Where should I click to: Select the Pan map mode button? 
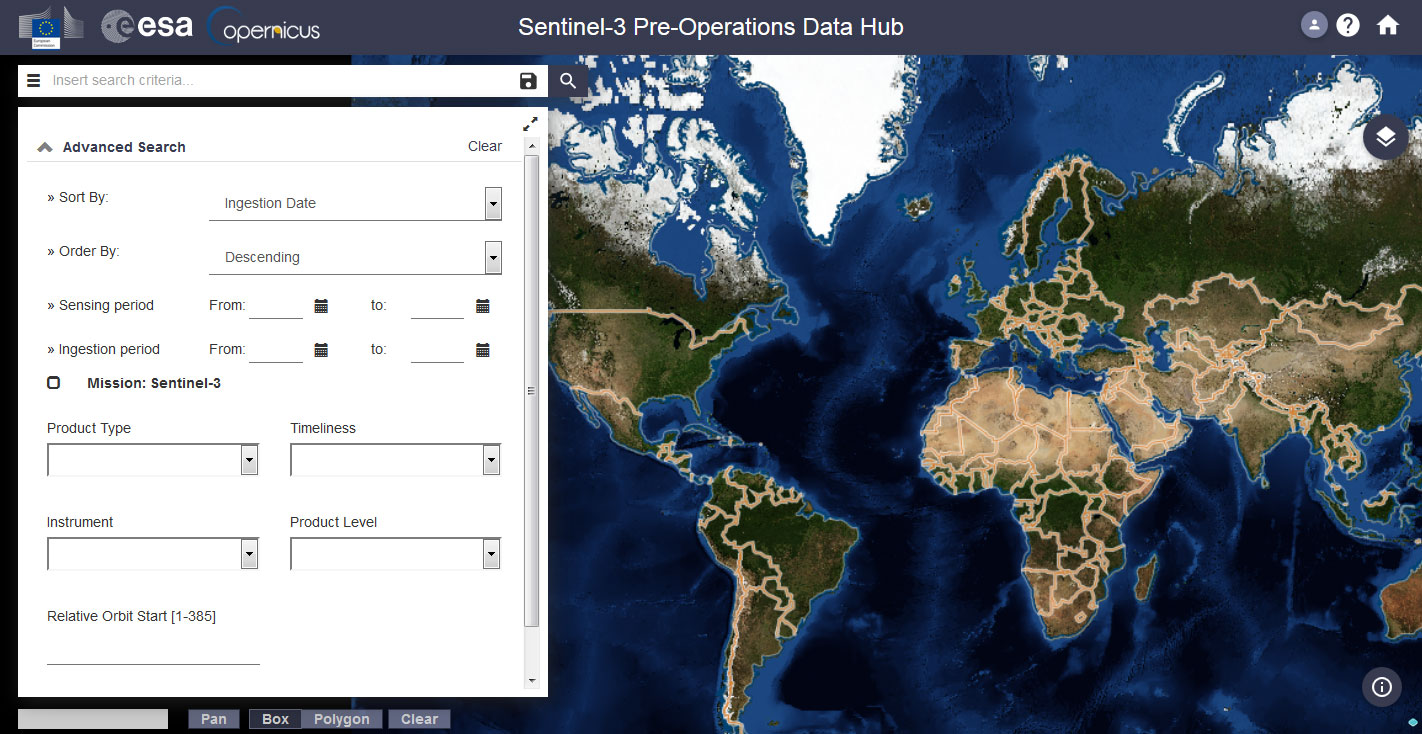pos(214,719)
